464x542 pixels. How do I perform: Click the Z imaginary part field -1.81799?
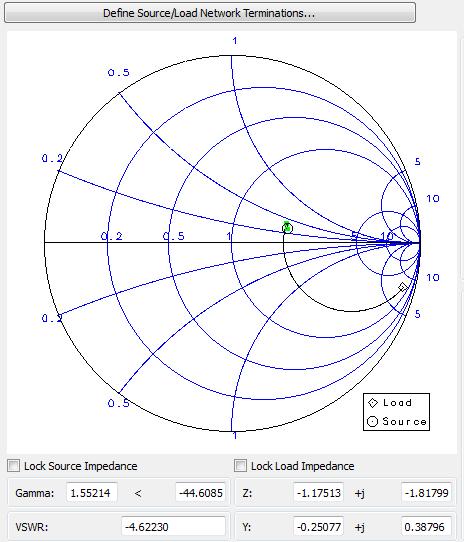[x=426, y=493]
